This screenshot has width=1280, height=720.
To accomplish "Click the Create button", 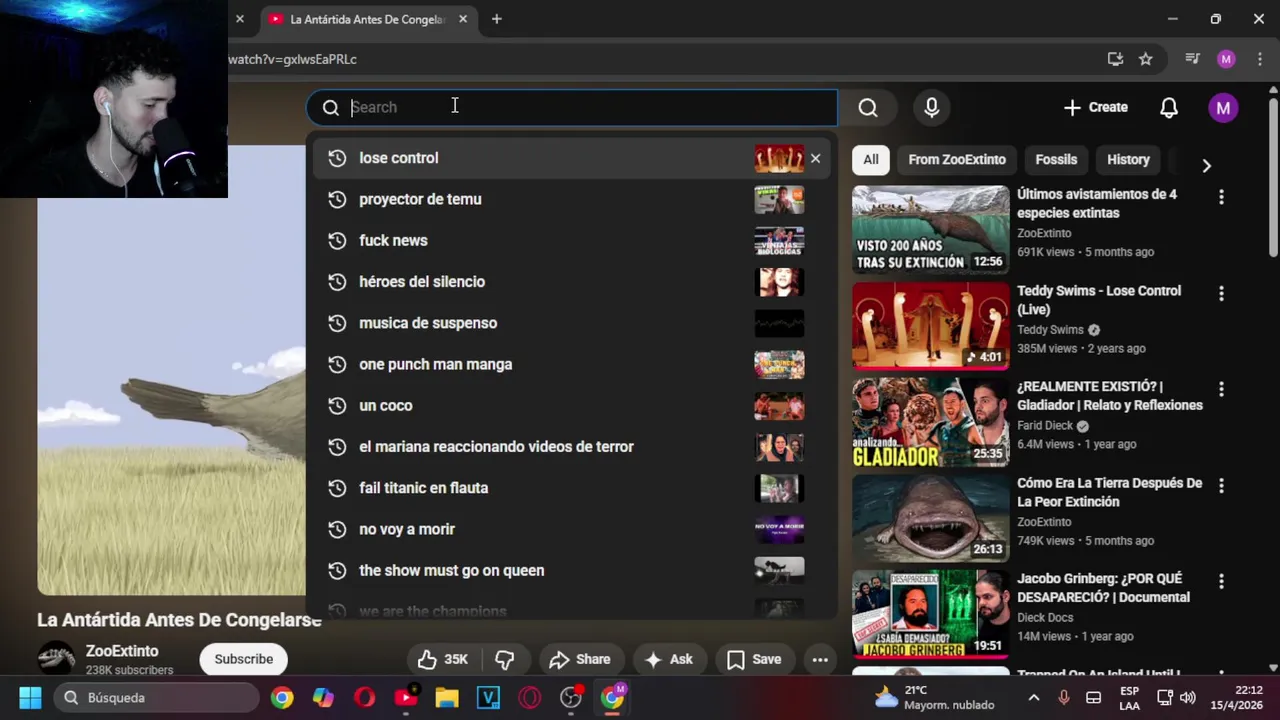I will point(1095,108).
